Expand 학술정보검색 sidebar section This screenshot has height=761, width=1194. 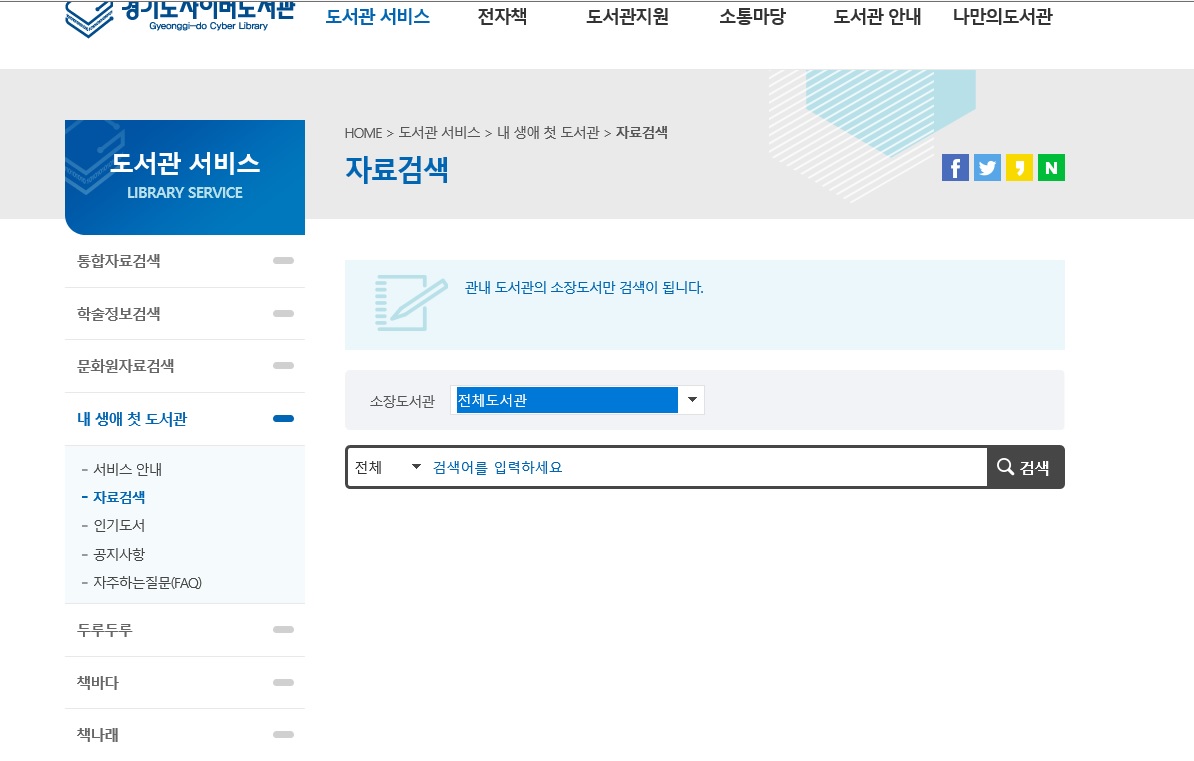tap(185, 313)
